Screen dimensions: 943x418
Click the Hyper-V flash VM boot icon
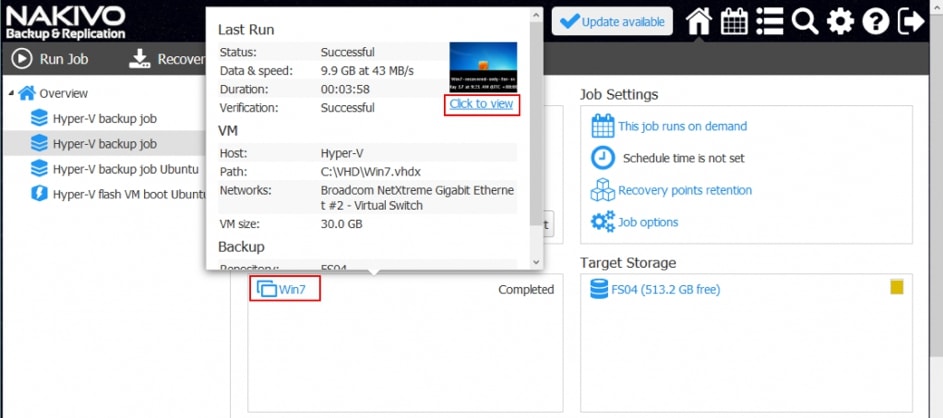point(40,194)
